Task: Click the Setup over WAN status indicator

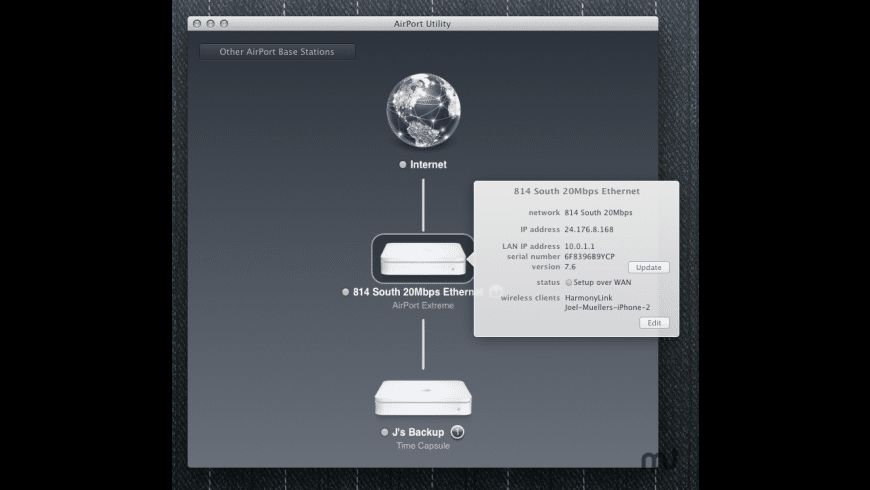Action: (x=568, y=282)
